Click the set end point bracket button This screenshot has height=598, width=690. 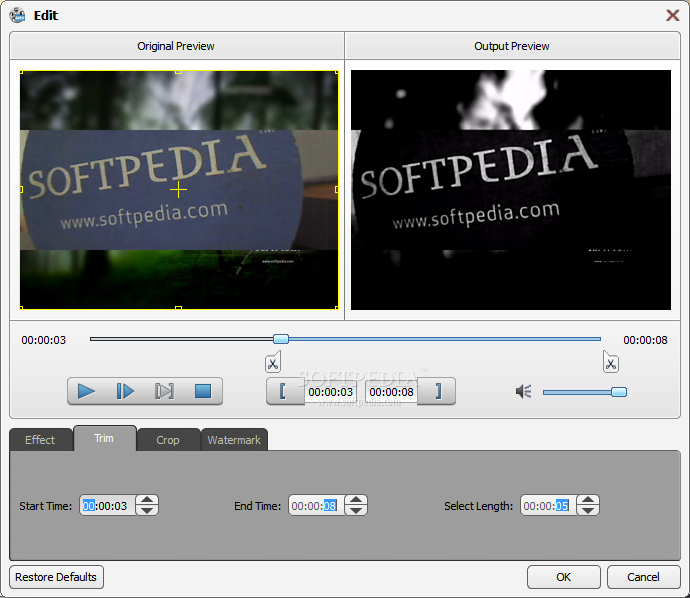(x=437, y=391)
